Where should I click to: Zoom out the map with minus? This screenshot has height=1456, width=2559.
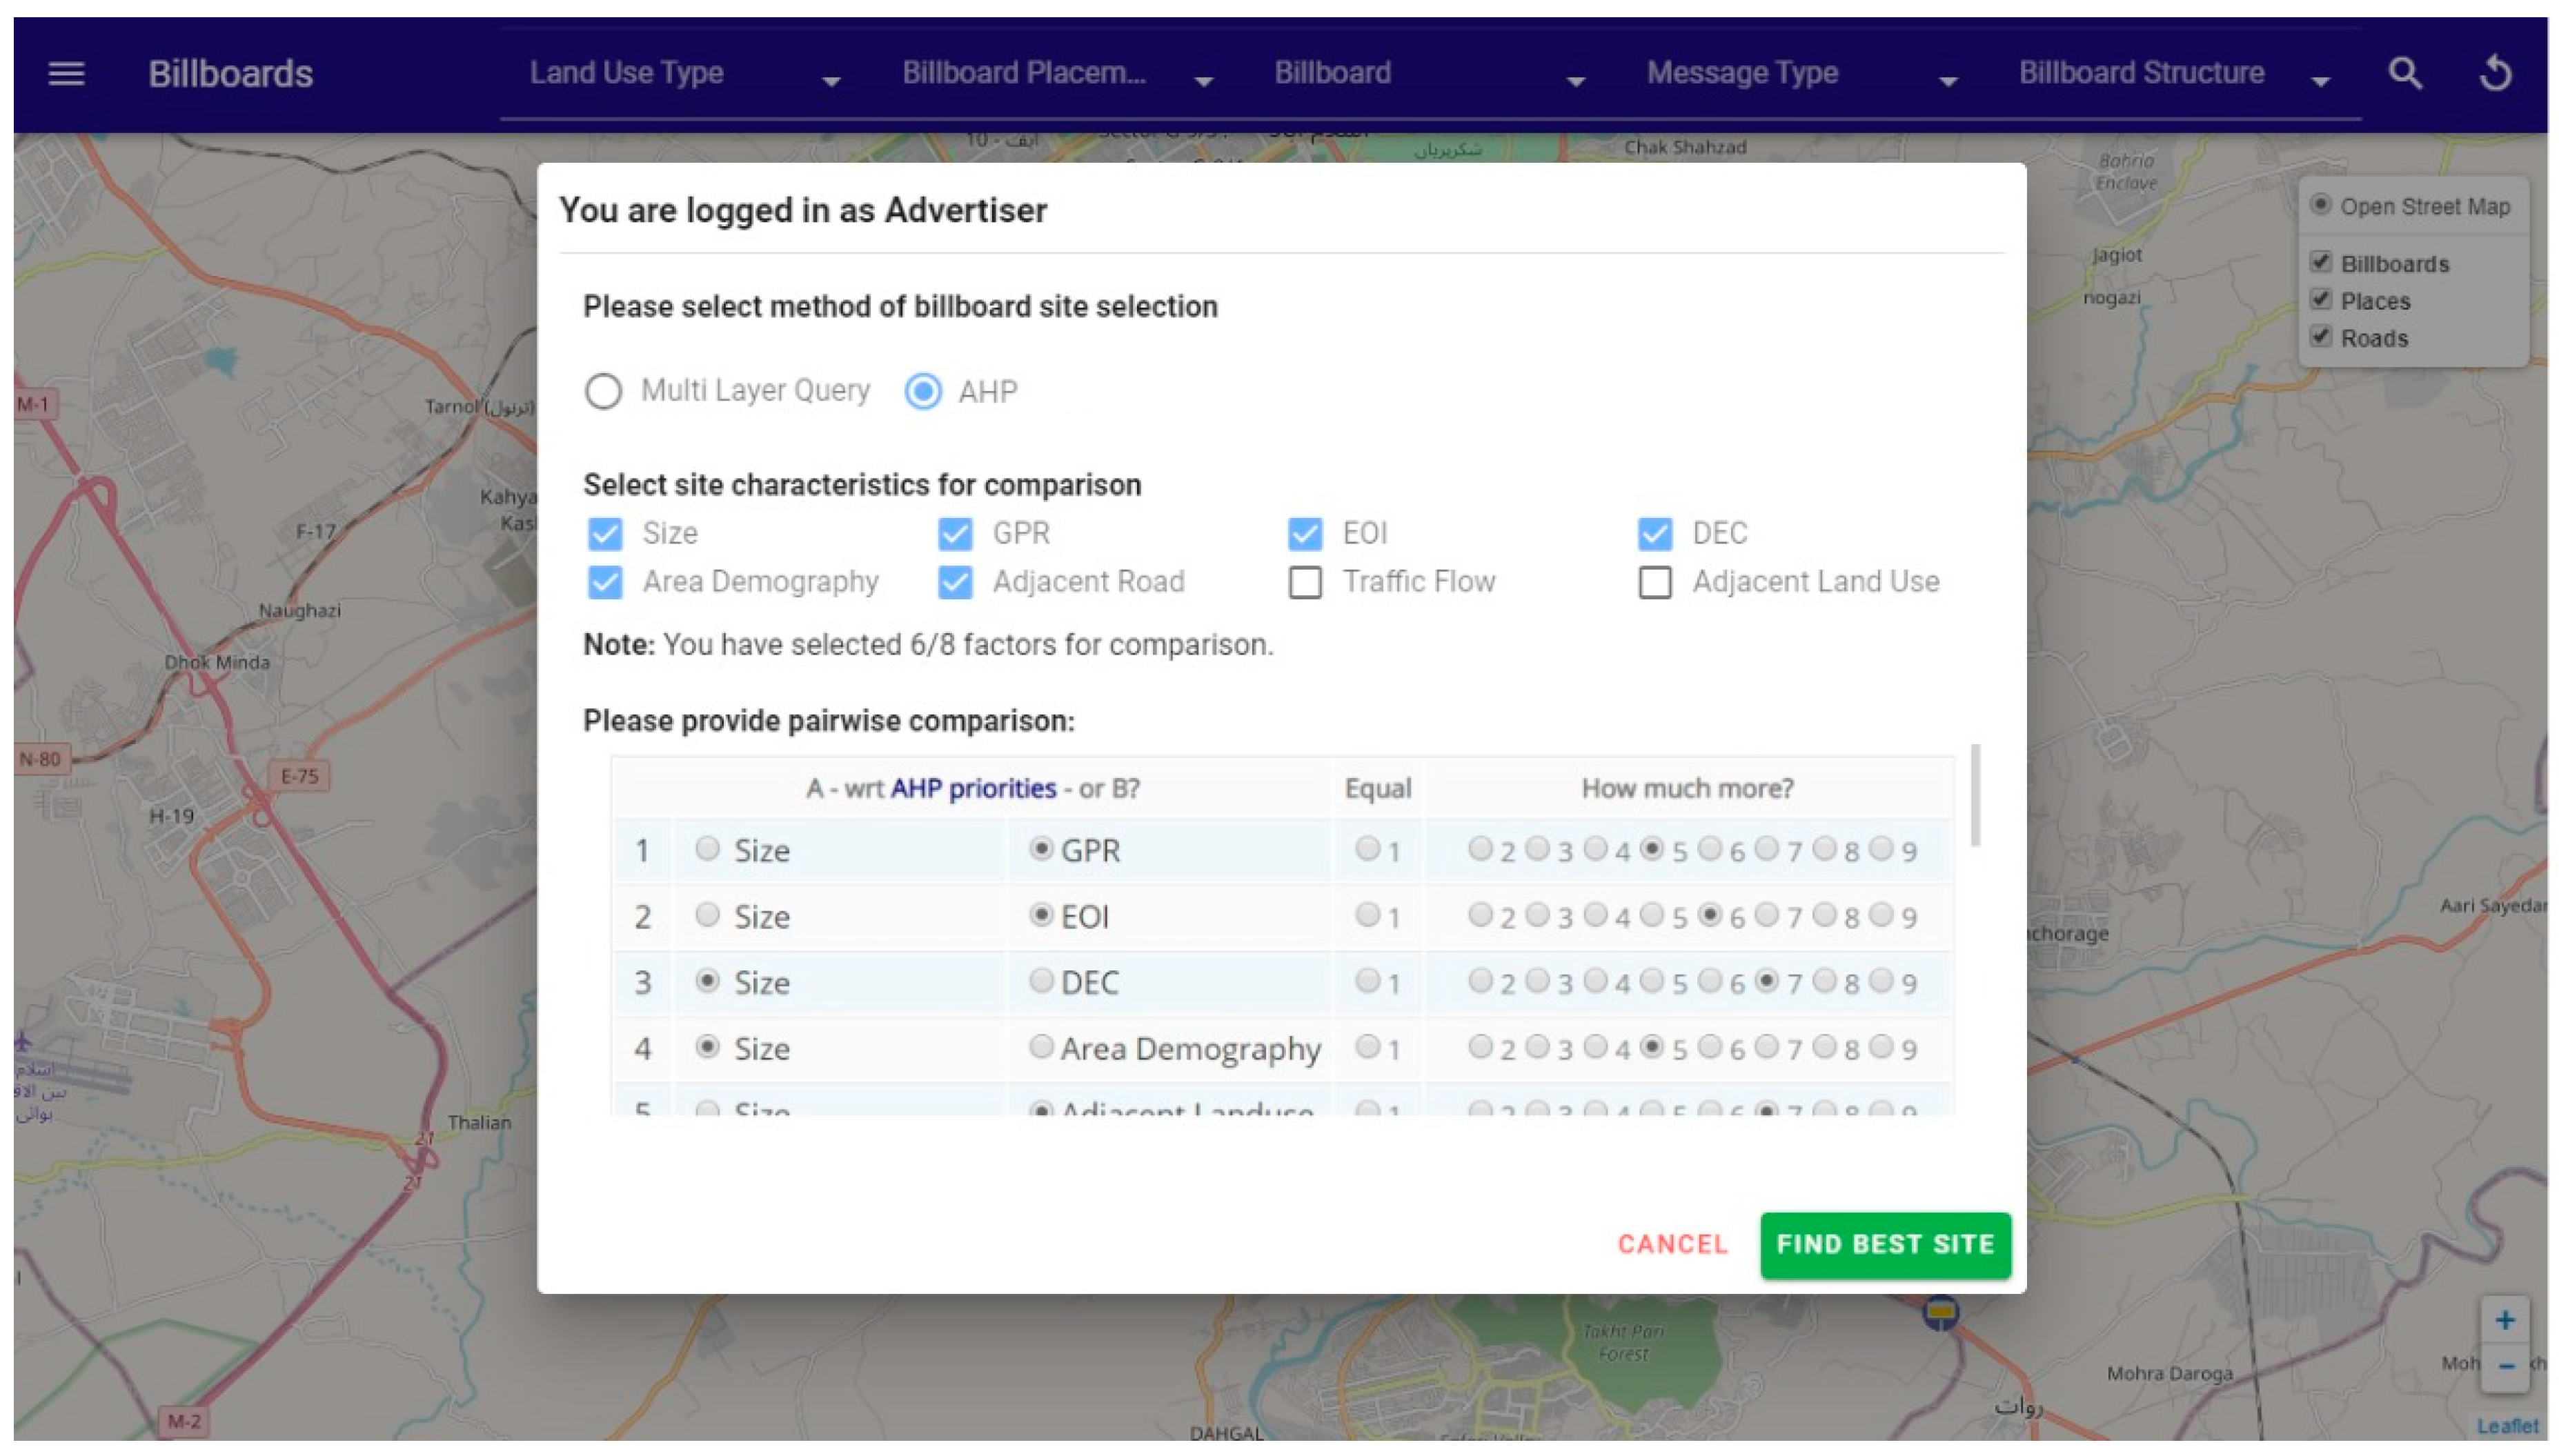tap(2504, 1367)
